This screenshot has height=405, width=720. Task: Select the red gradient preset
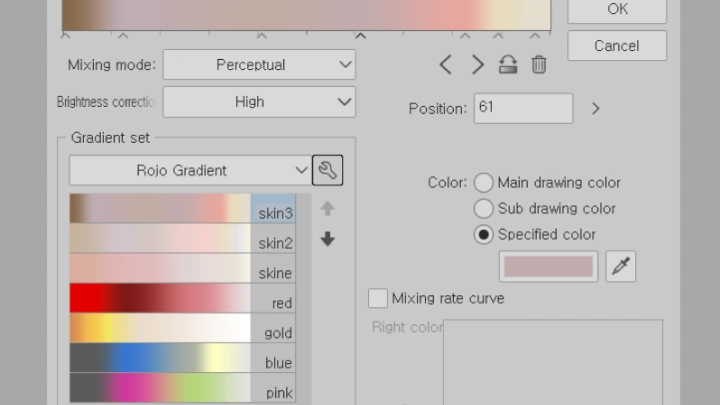[x=182, y=298]
